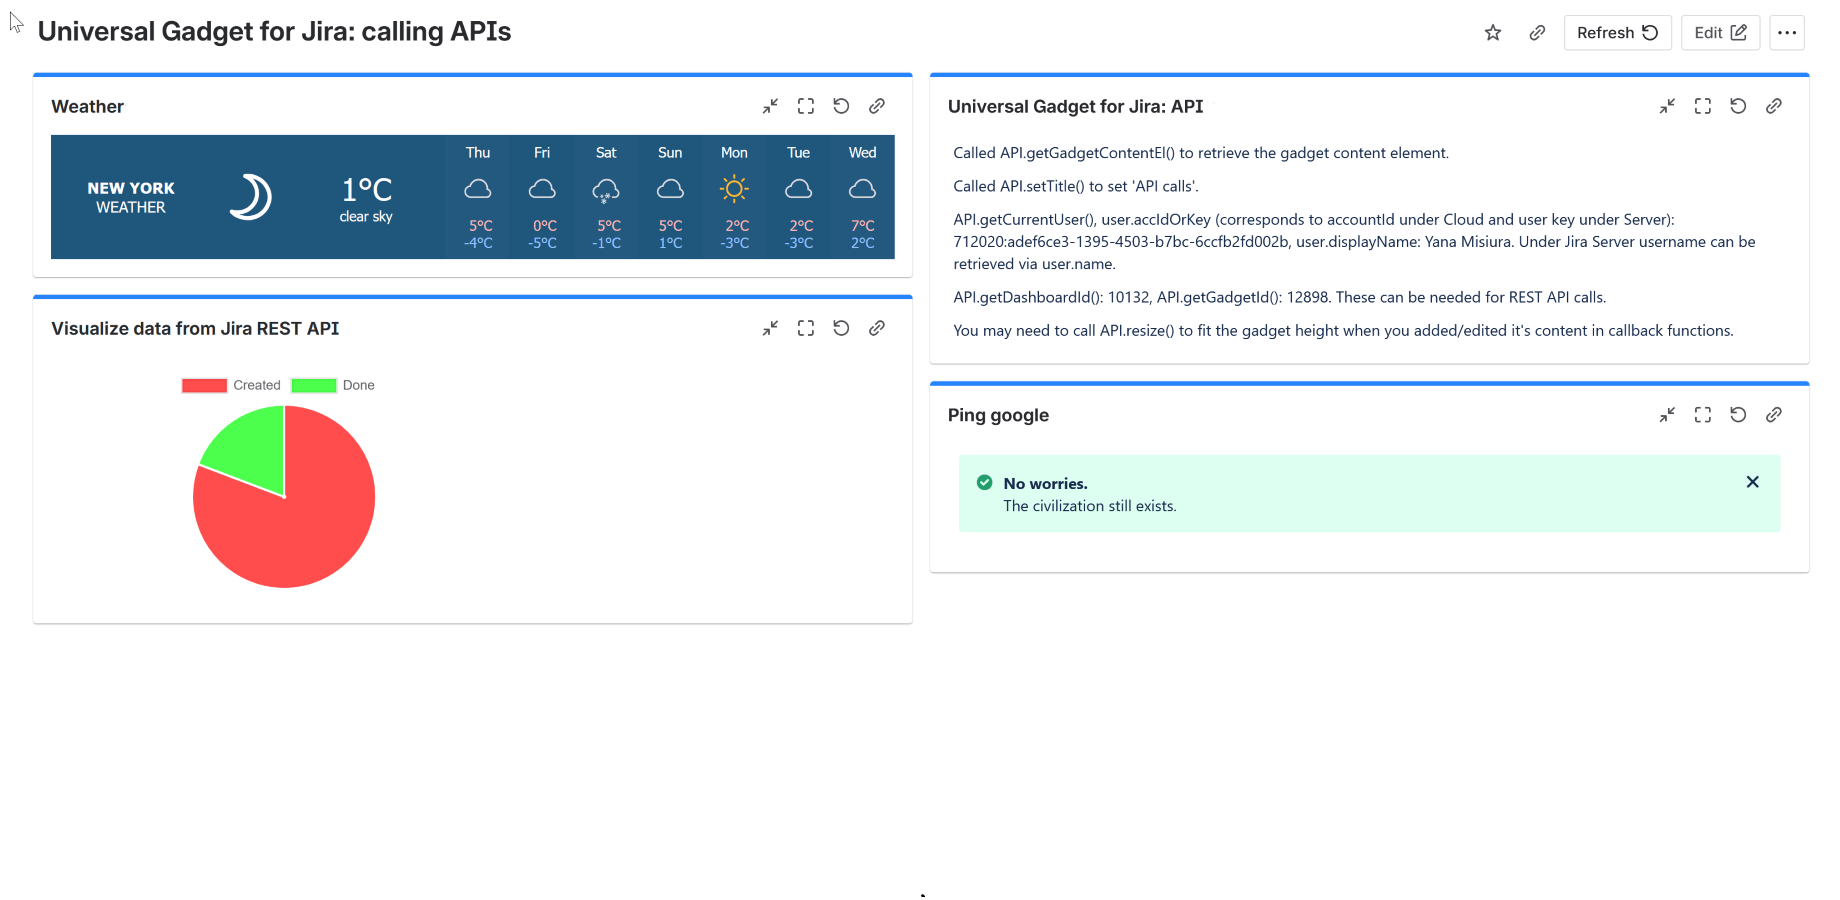The width and height of the screenshot is (1840, 900).
Task: Click the Edit button
Action: click(1720, 32)
